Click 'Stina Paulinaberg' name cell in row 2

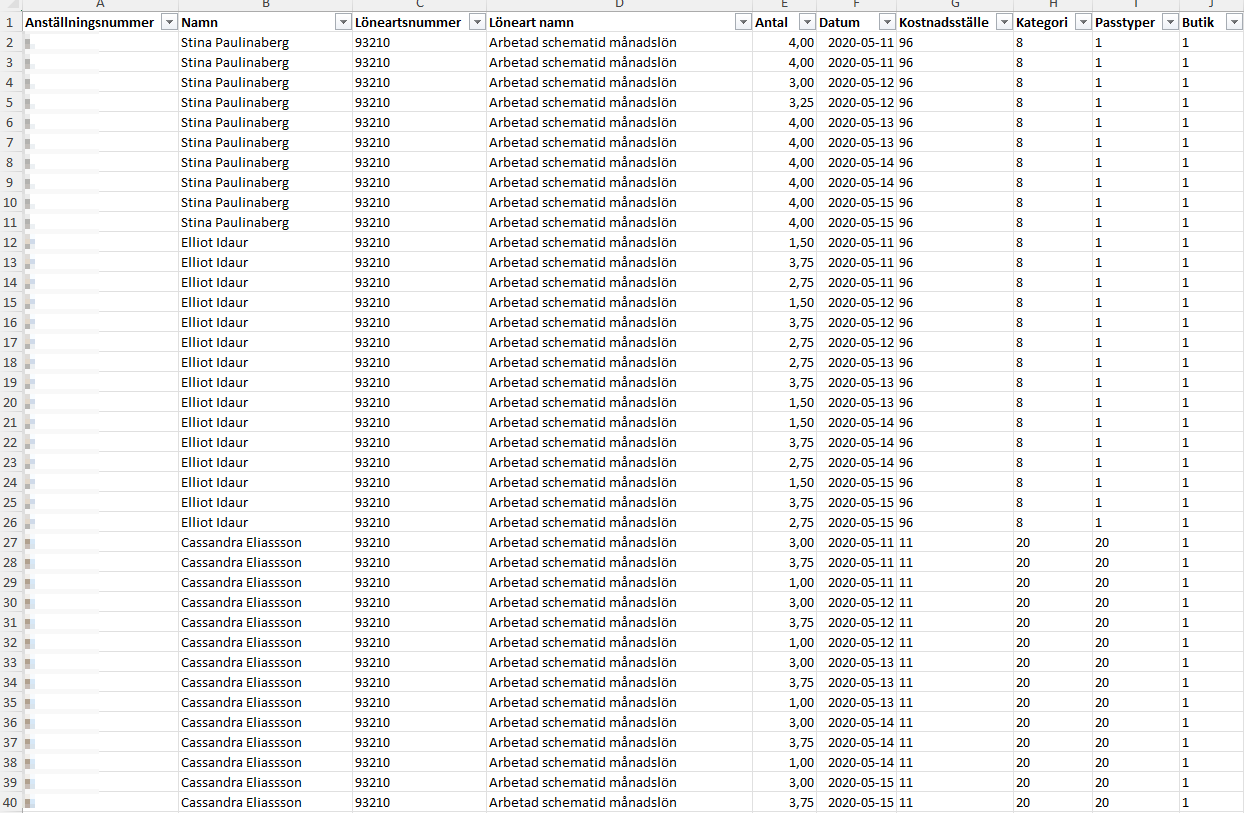pos(265,42)
